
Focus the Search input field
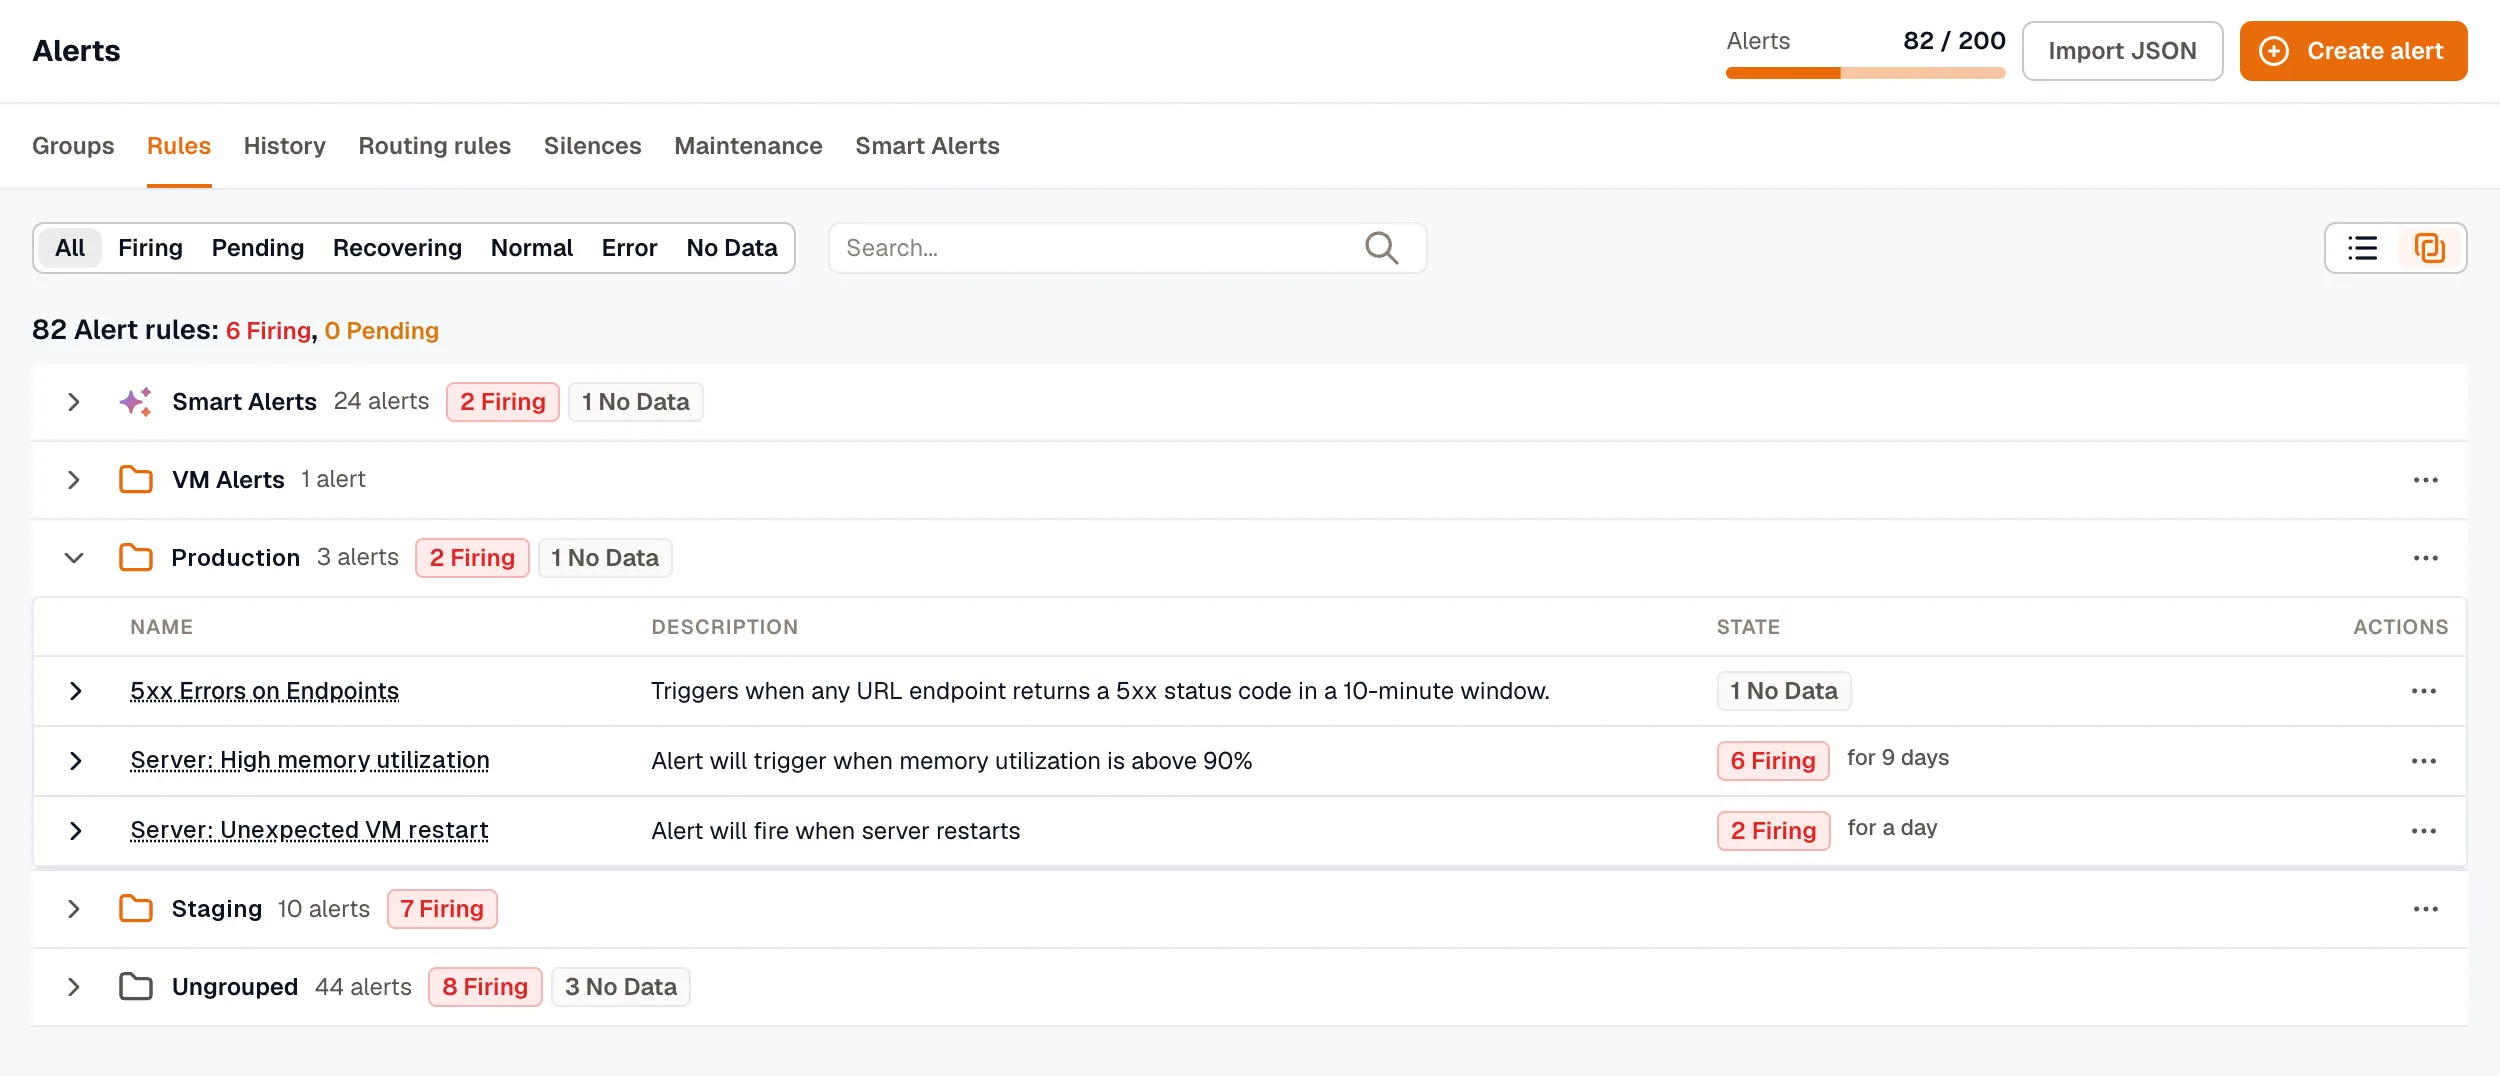1128,248
